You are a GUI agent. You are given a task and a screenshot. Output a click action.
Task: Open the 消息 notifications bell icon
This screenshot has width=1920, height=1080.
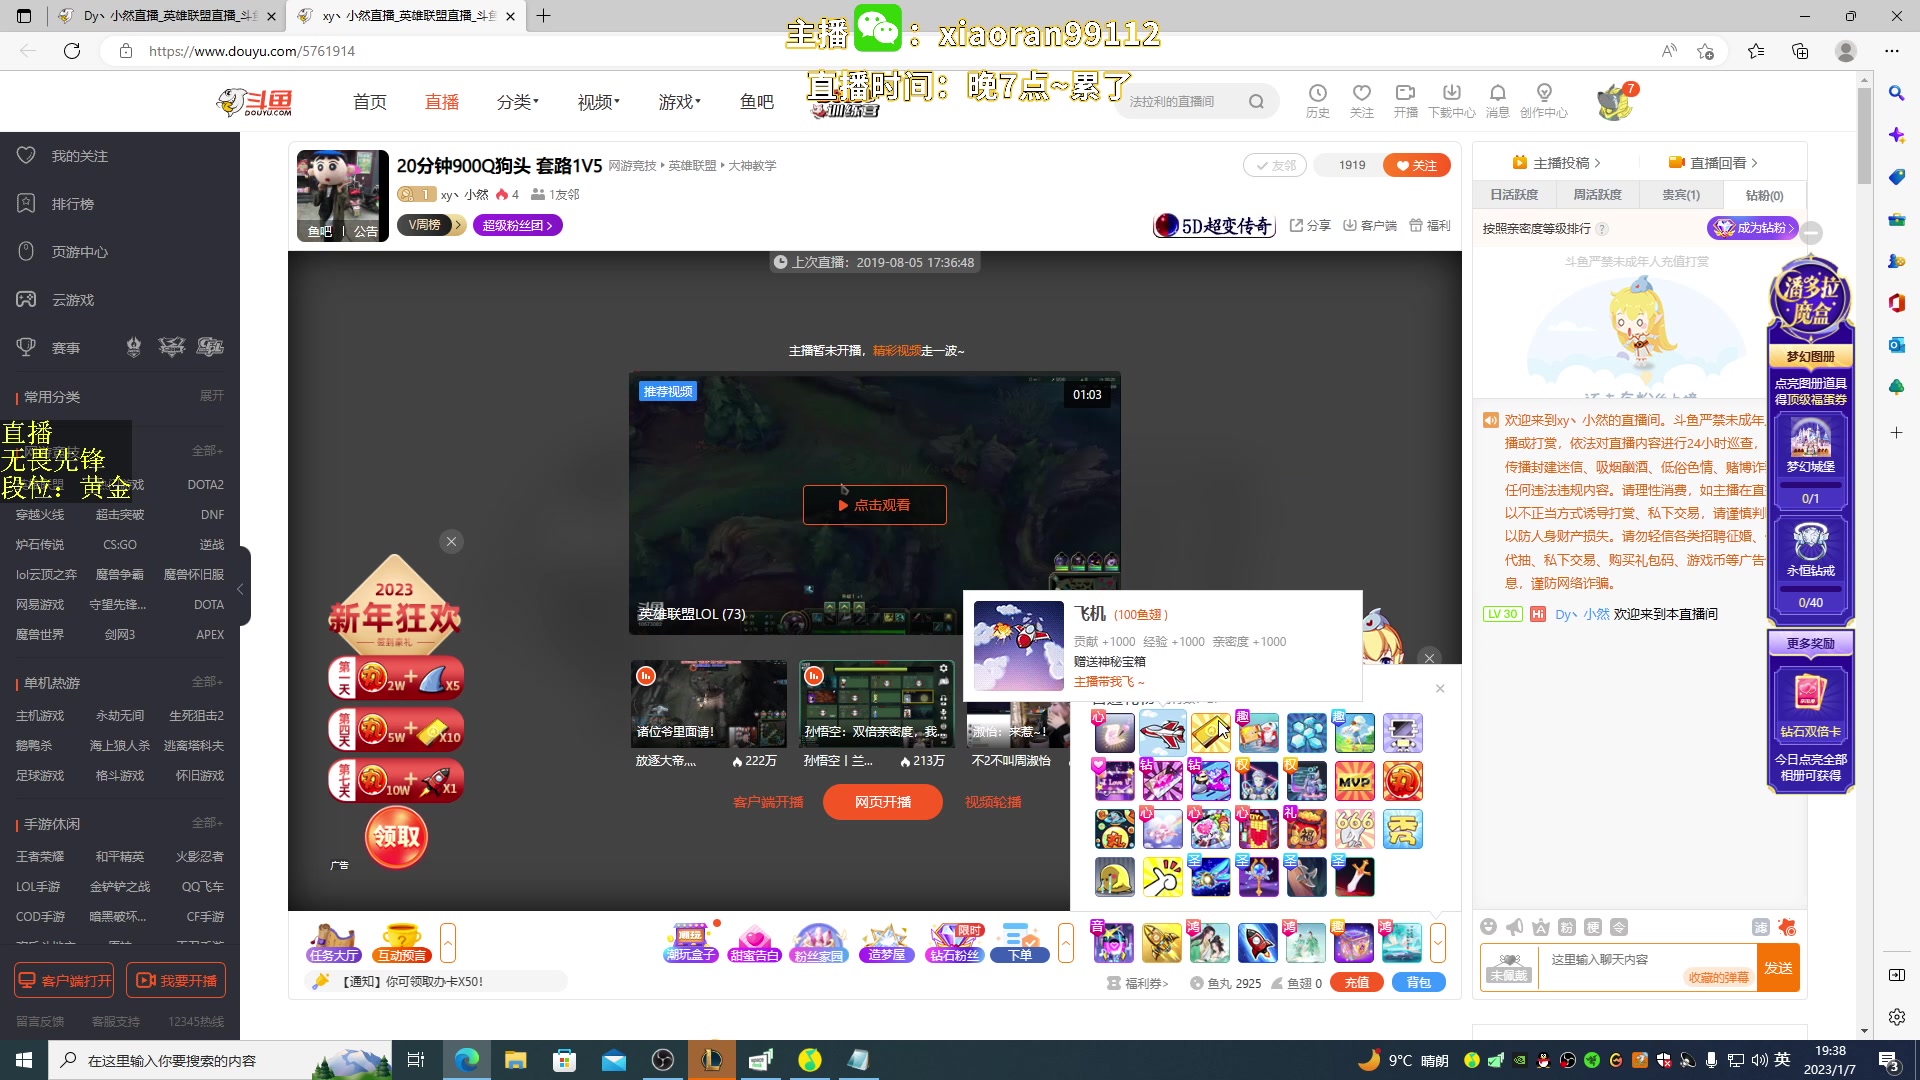[x=1498, y=101]
